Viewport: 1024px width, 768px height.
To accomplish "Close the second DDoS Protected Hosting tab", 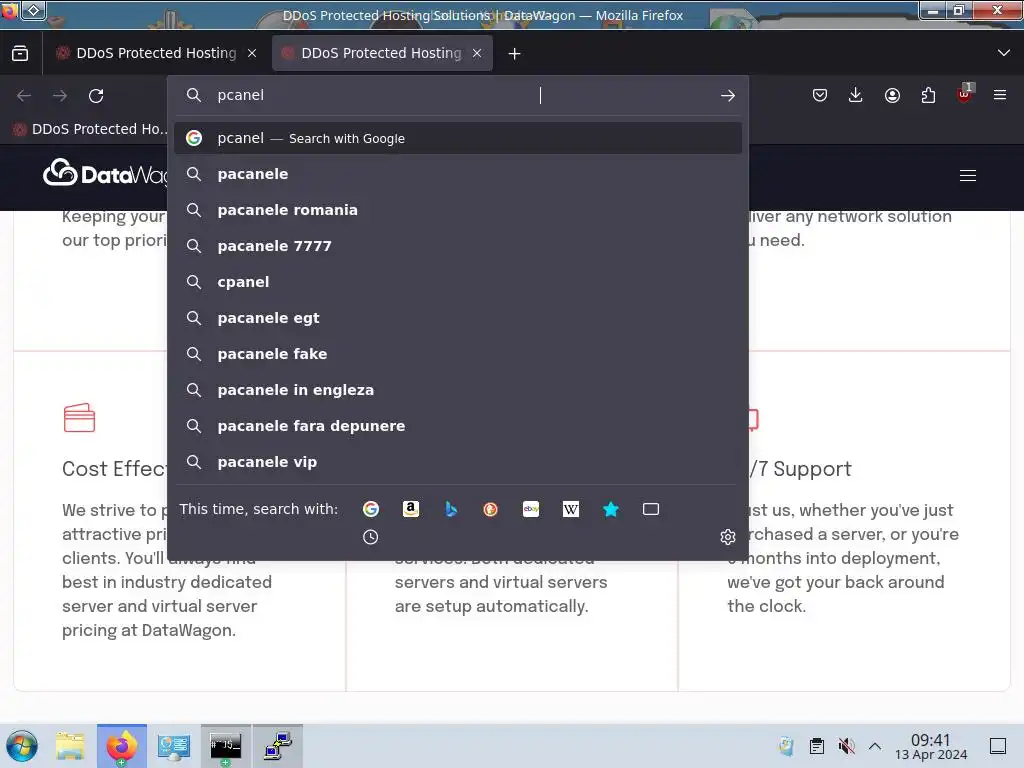I will click(x=477, y=54).
